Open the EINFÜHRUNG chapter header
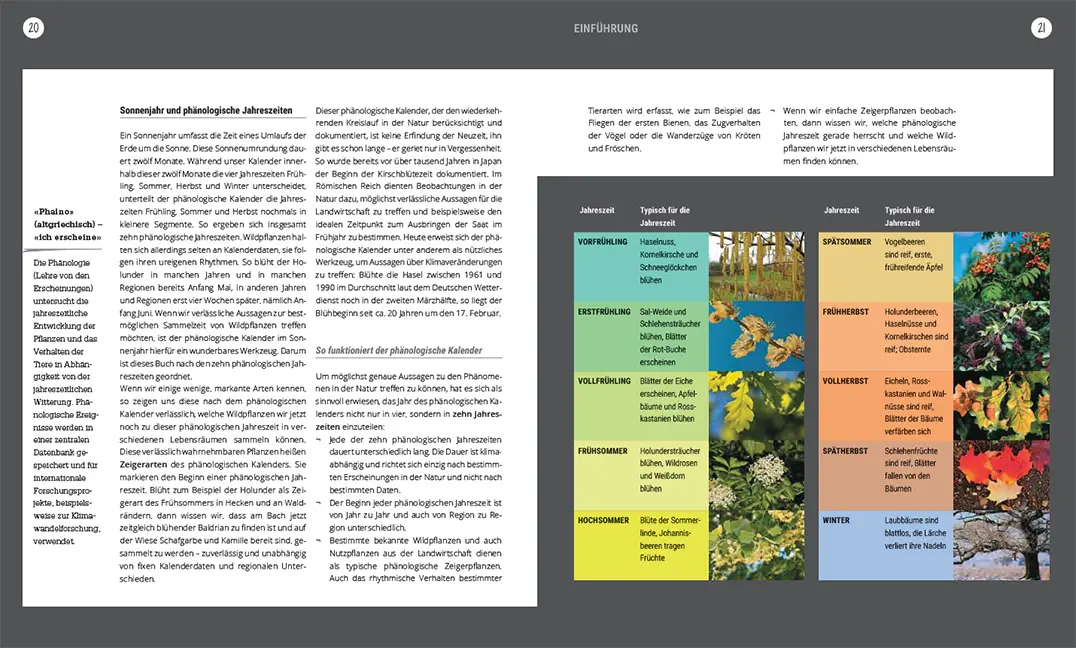 (605, 28)
